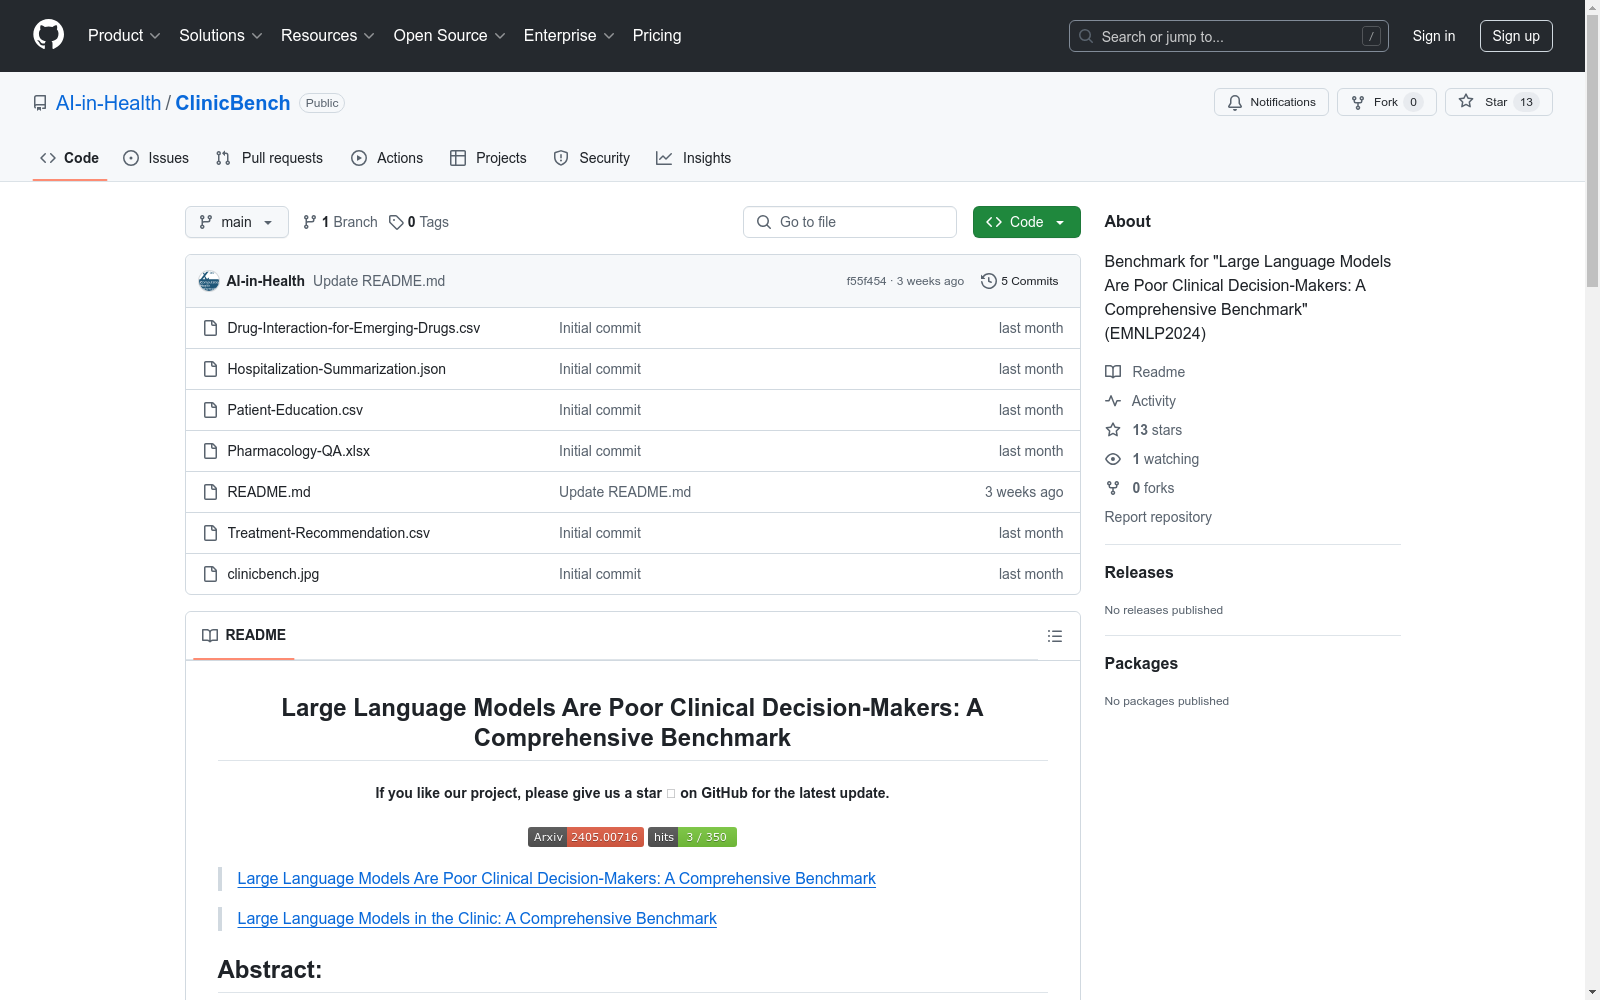Screen dimensions: 1600x1000
Task: Expand the Enterprise menu
Action: [x=569, y=36]
